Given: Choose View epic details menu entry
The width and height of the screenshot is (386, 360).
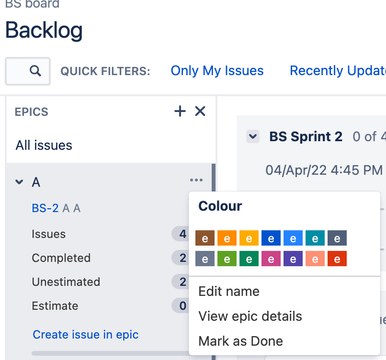Looking at the screenshot, I should pyautogui.click(x=250, y=316).
